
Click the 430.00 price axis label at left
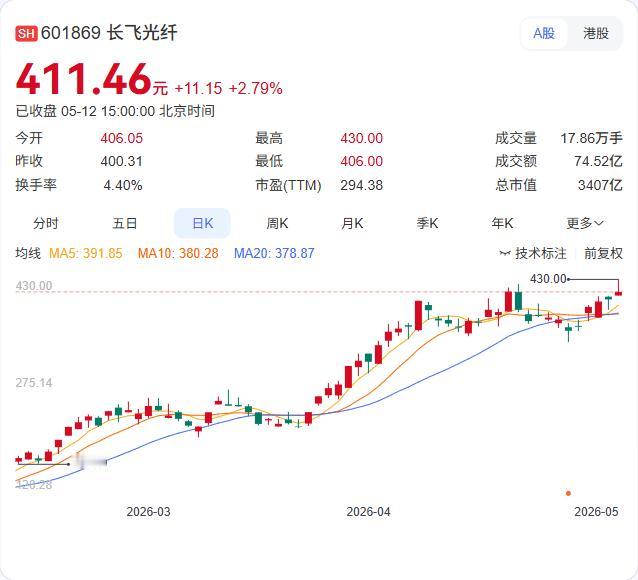point(34,286)
